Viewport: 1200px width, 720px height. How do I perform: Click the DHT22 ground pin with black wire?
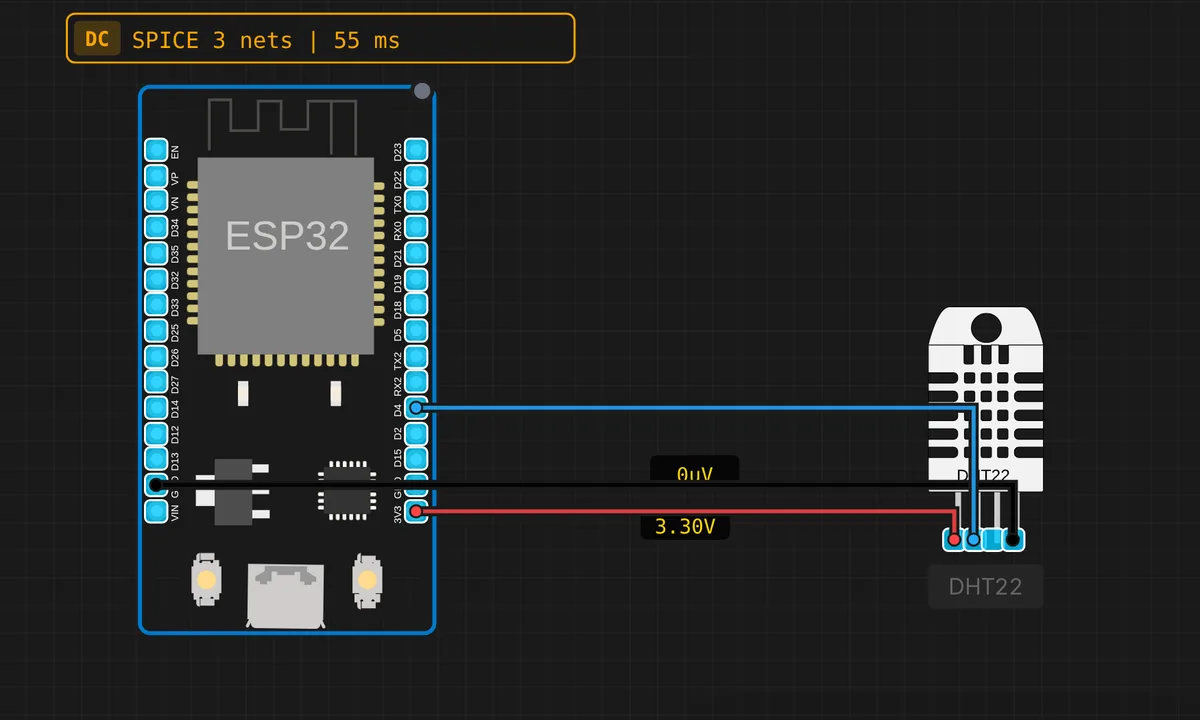pyautogui.click(x=1013, y=539)
